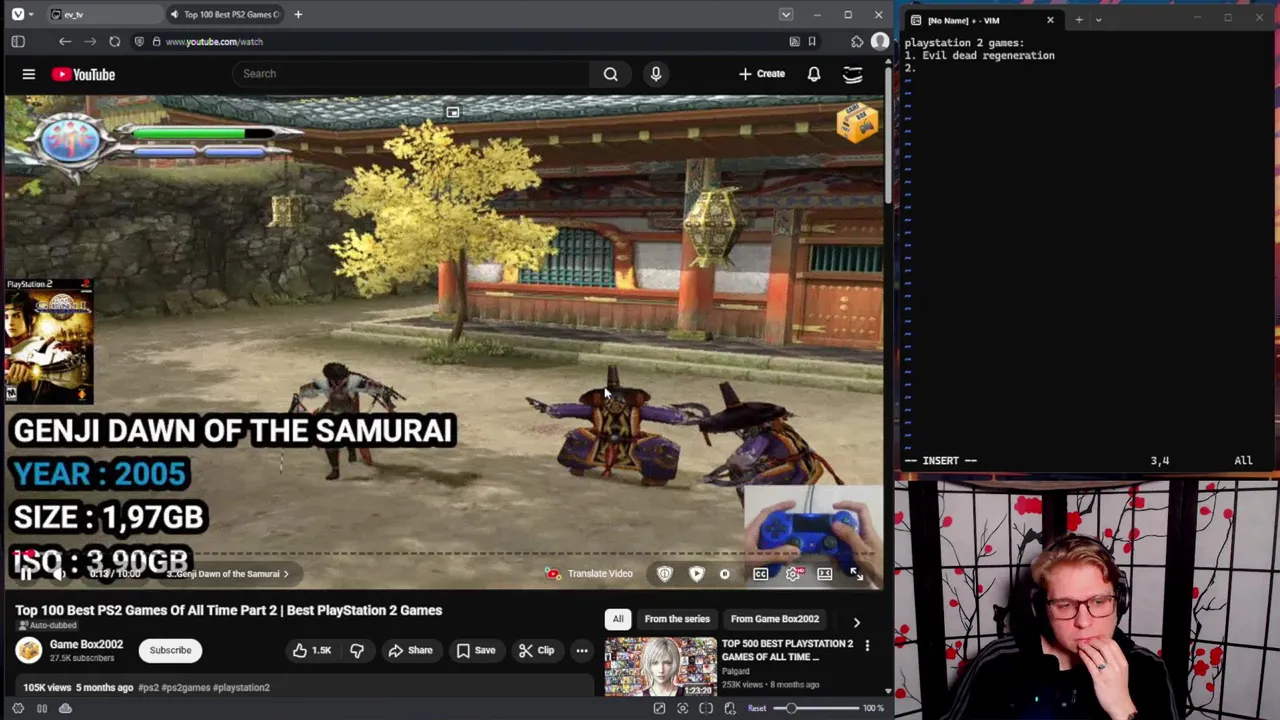Switch to the ev_tv browser tab
This screenshot has height=720, width=1280.
point(103,14)
